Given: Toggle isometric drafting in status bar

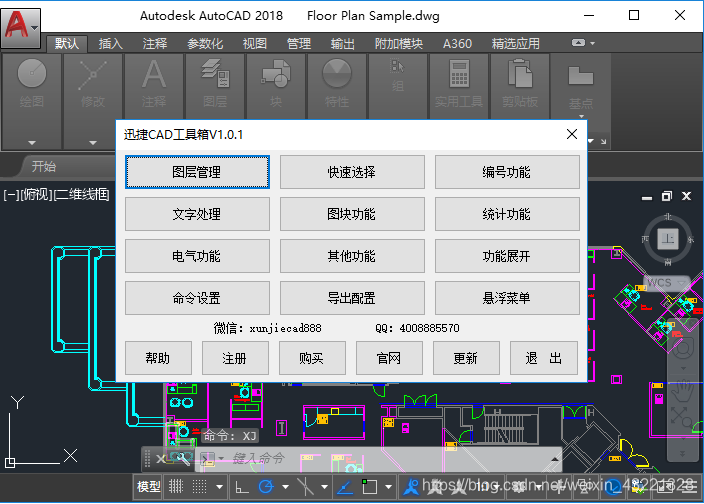Looking at the screenshot, I should tap(305, 486).
